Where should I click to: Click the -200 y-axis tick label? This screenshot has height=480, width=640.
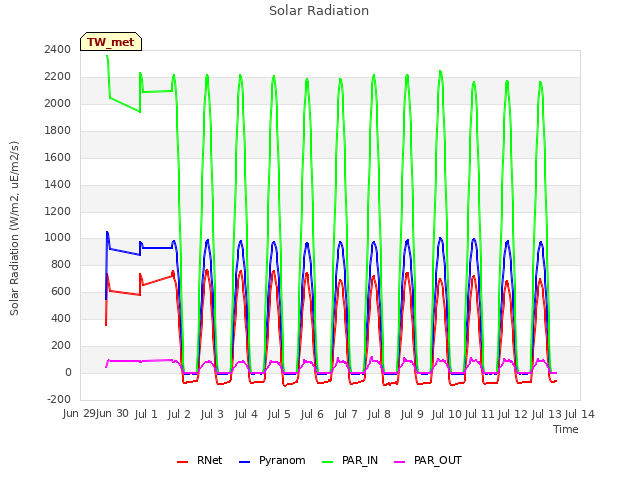pos(59,399)
